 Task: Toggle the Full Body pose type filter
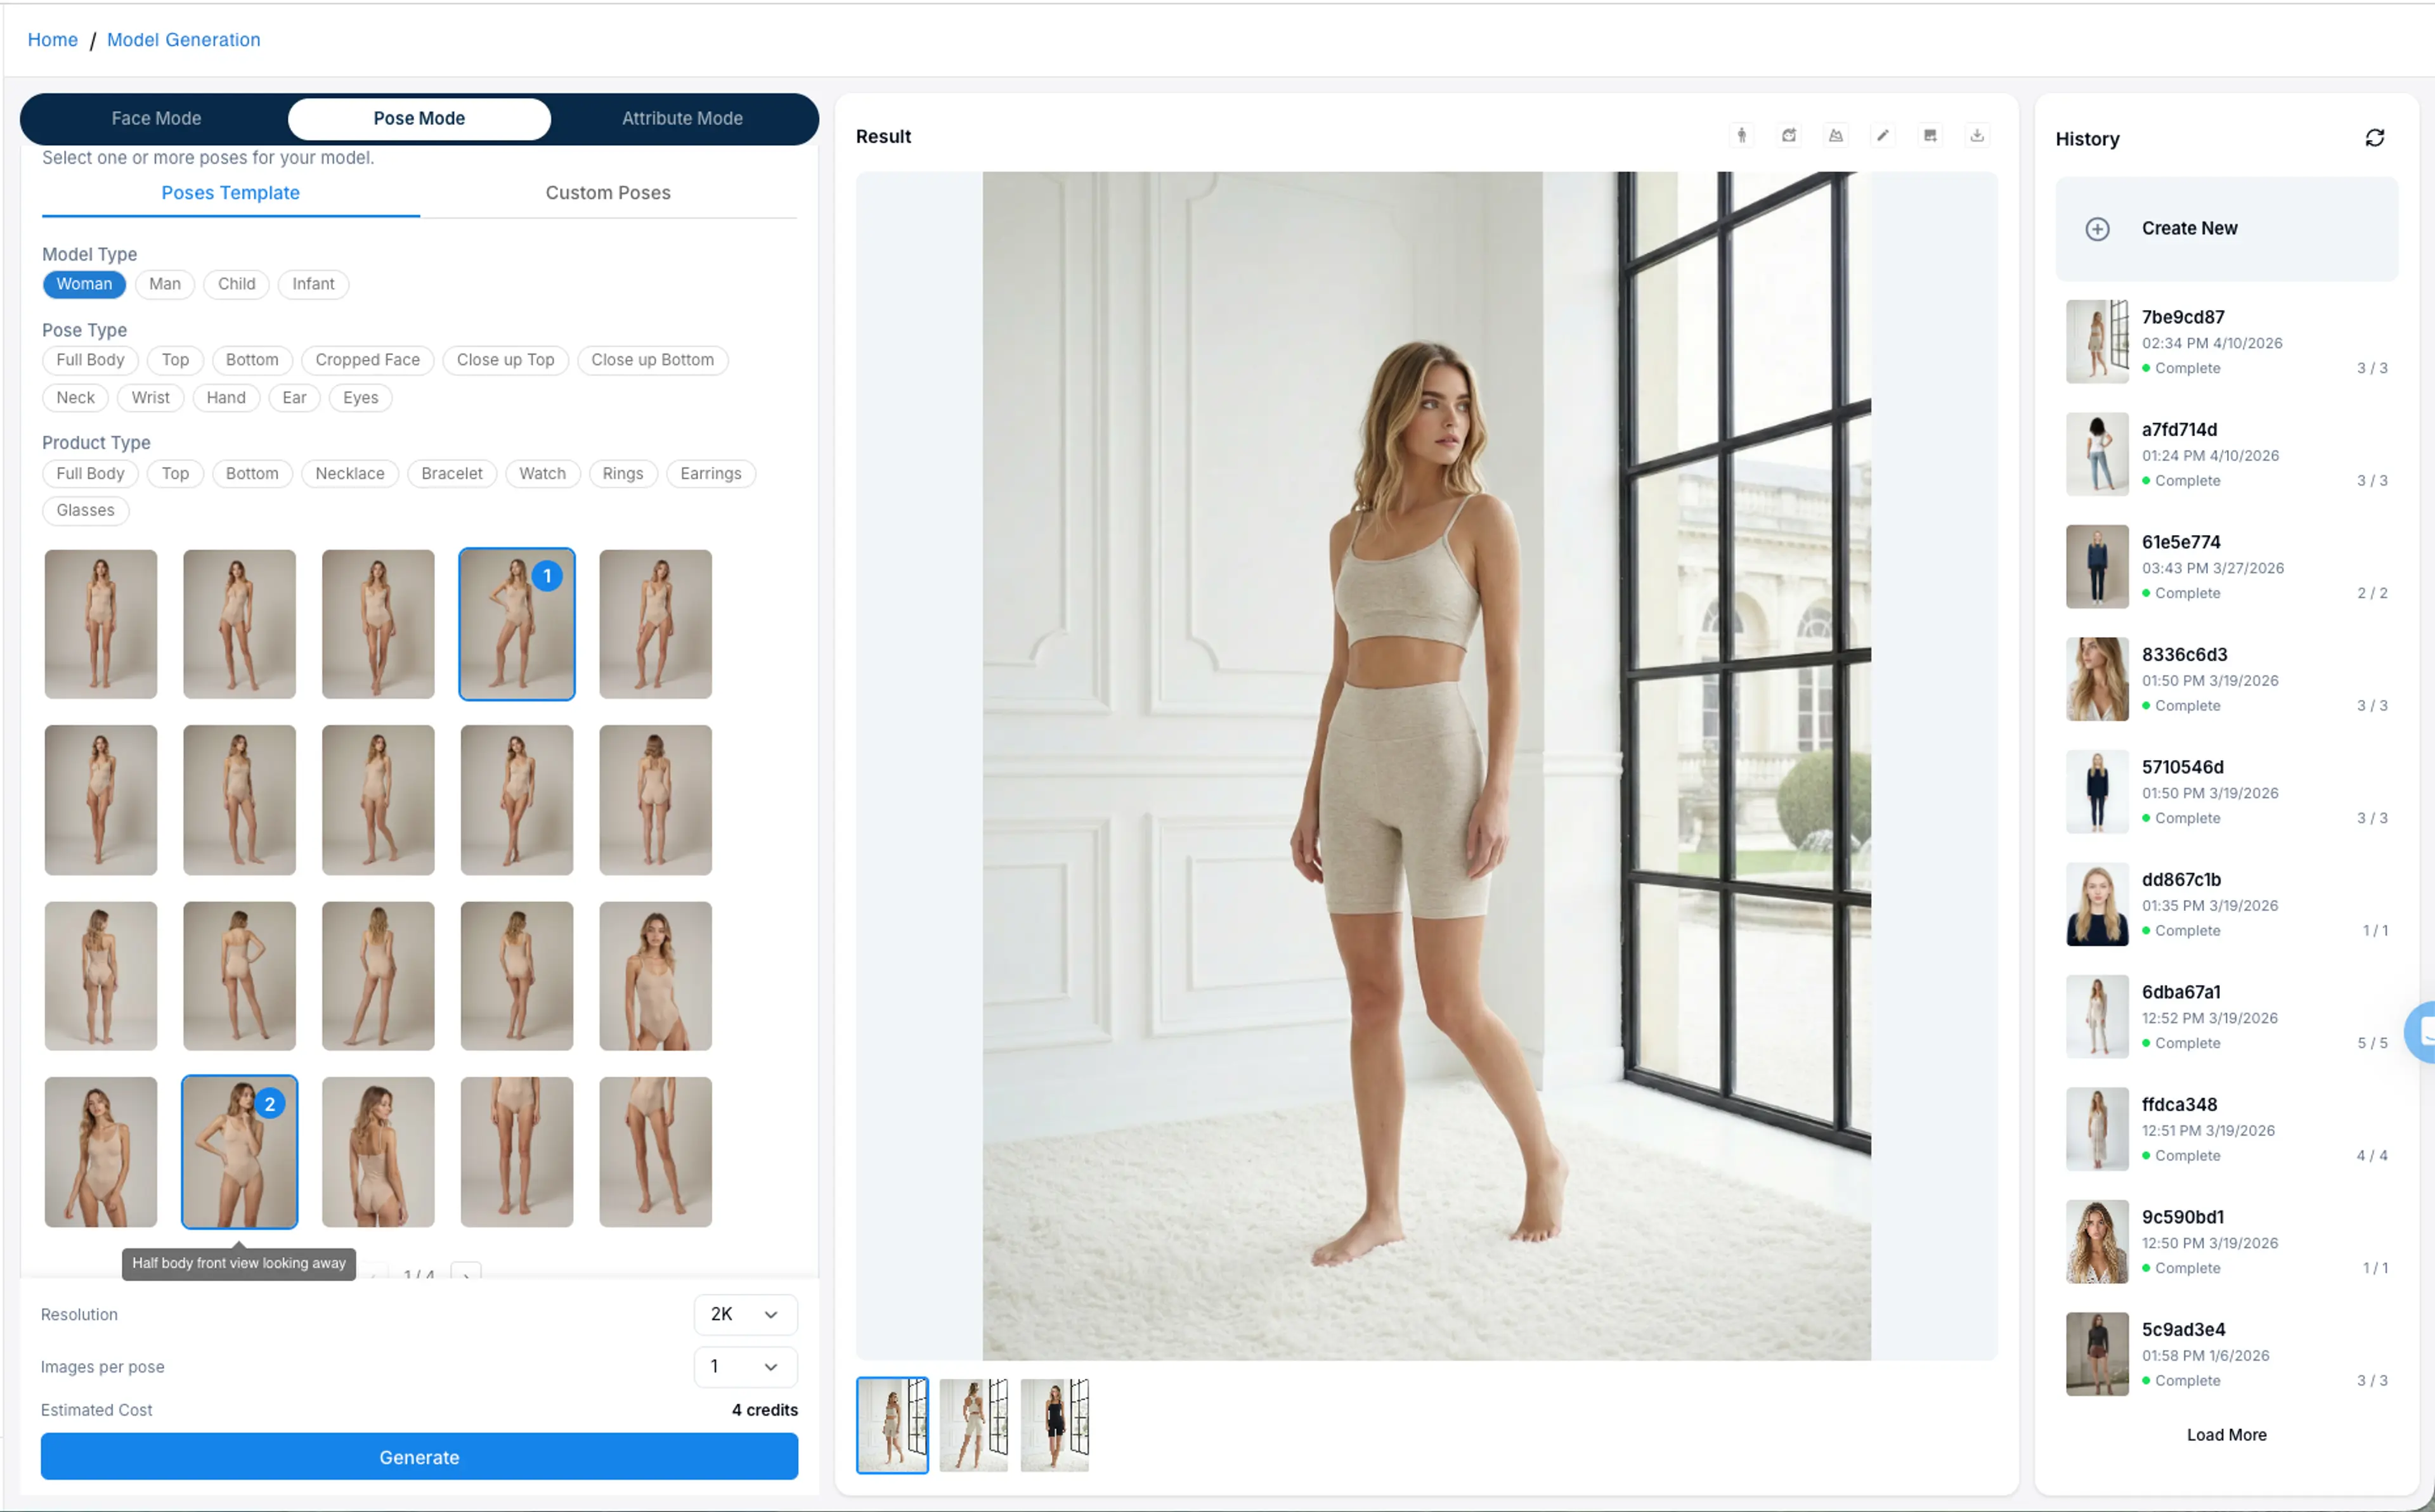[90, 360]
